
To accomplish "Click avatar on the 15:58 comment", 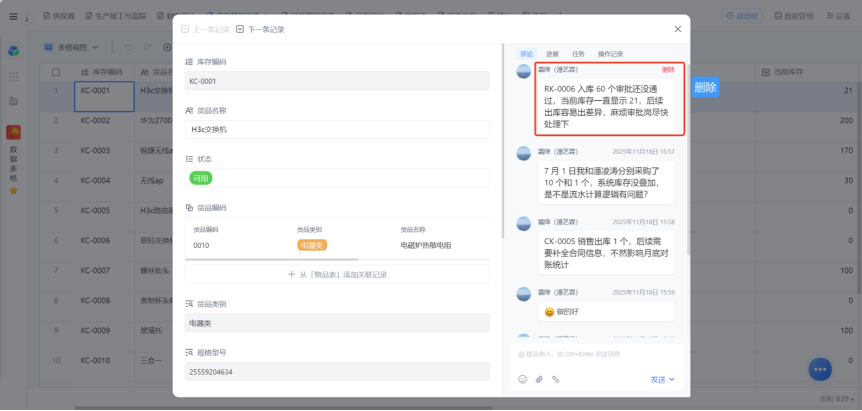I will pos(524,224).
